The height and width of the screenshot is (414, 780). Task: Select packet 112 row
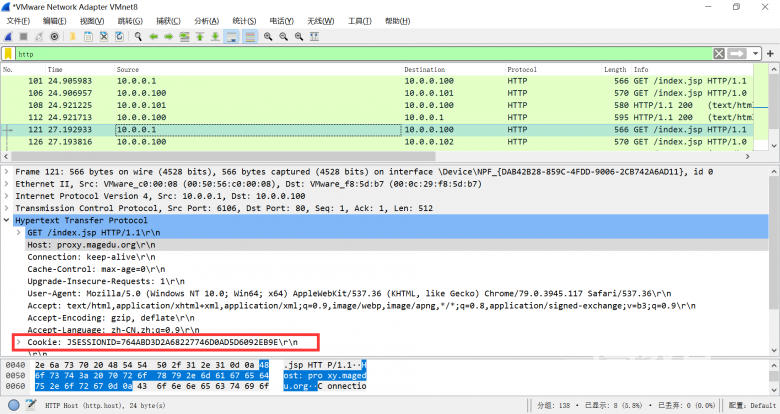coord(377,117)
